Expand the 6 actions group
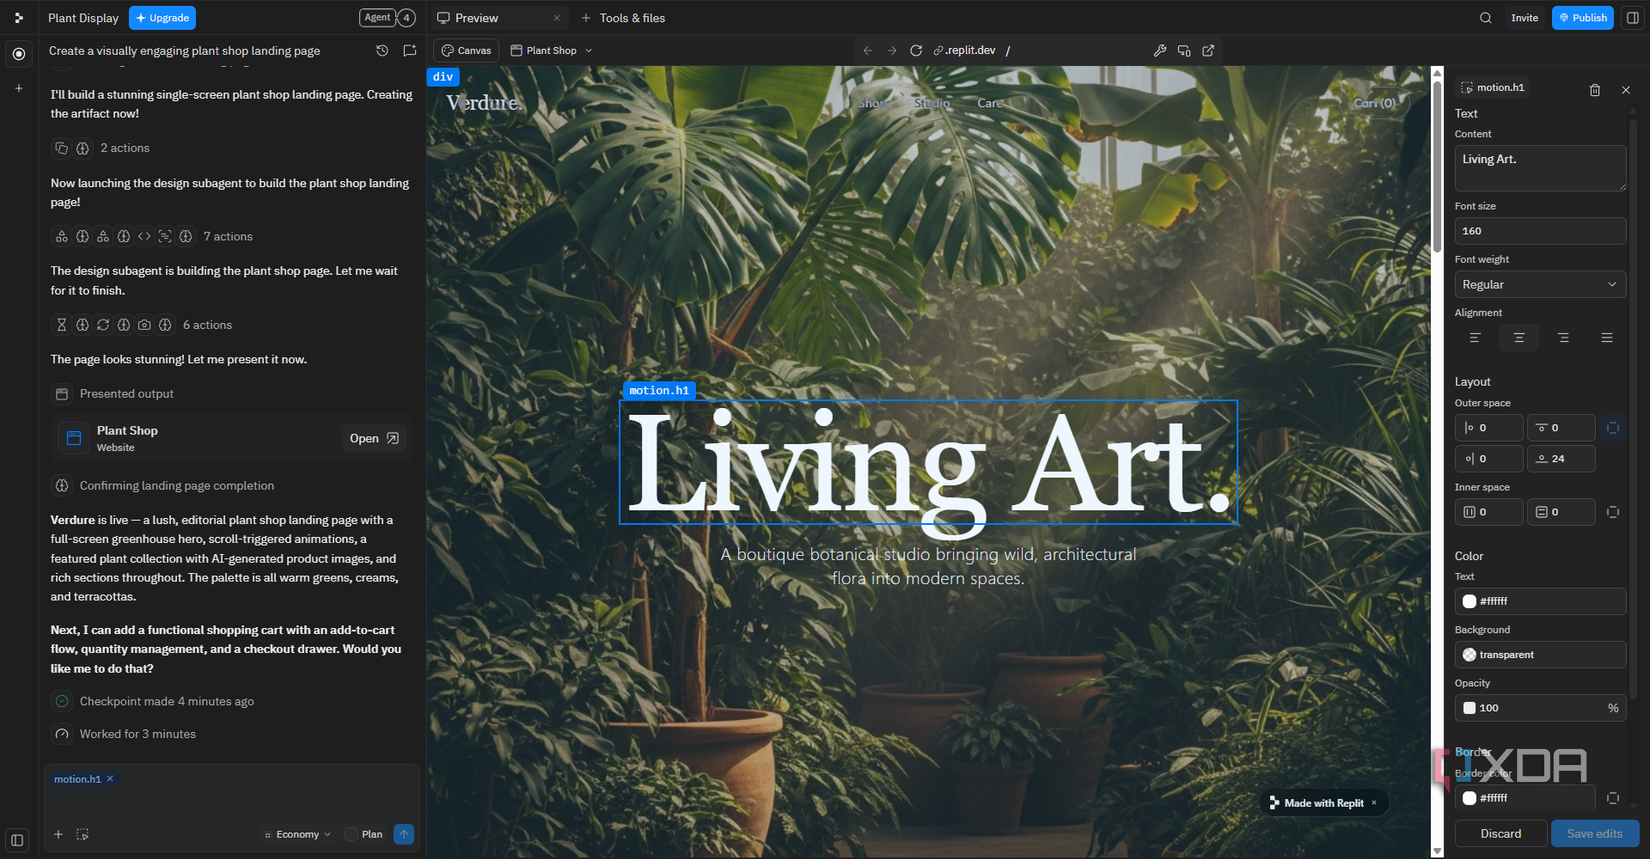The height and width of the screenshot is (859, 1650). click(142, 325)
